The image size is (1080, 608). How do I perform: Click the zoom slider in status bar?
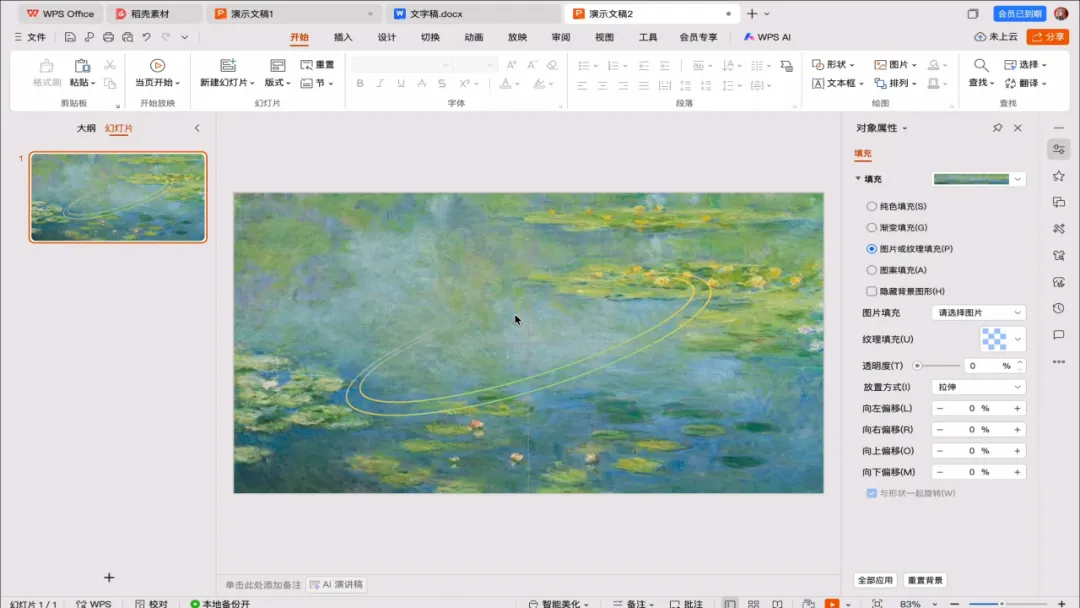[x=1008, y=604]
